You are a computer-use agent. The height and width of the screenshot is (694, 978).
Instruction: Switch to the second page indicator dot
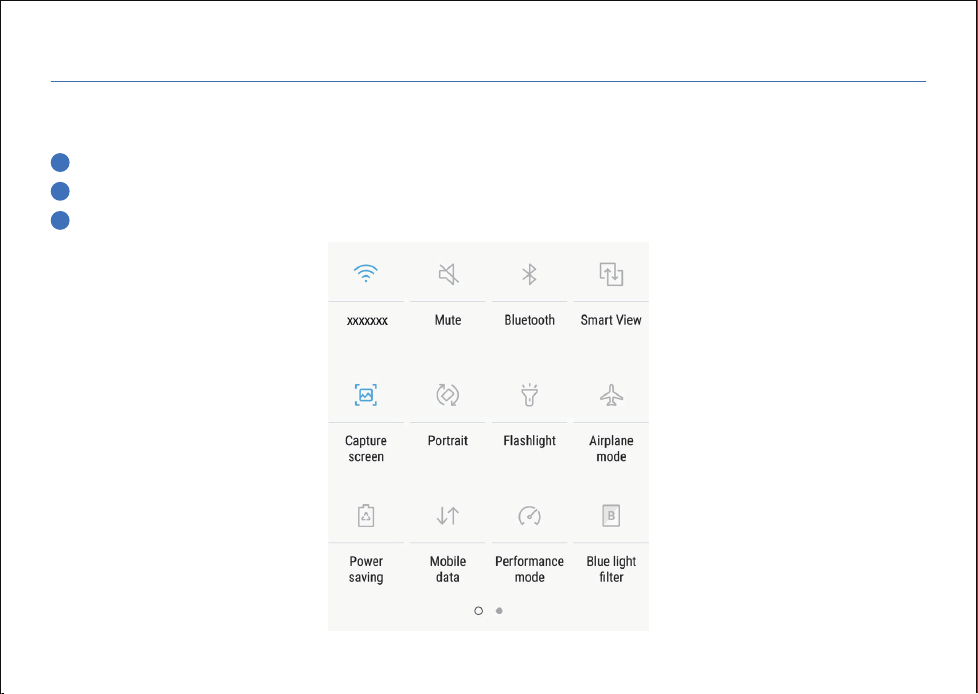(499, 610)
